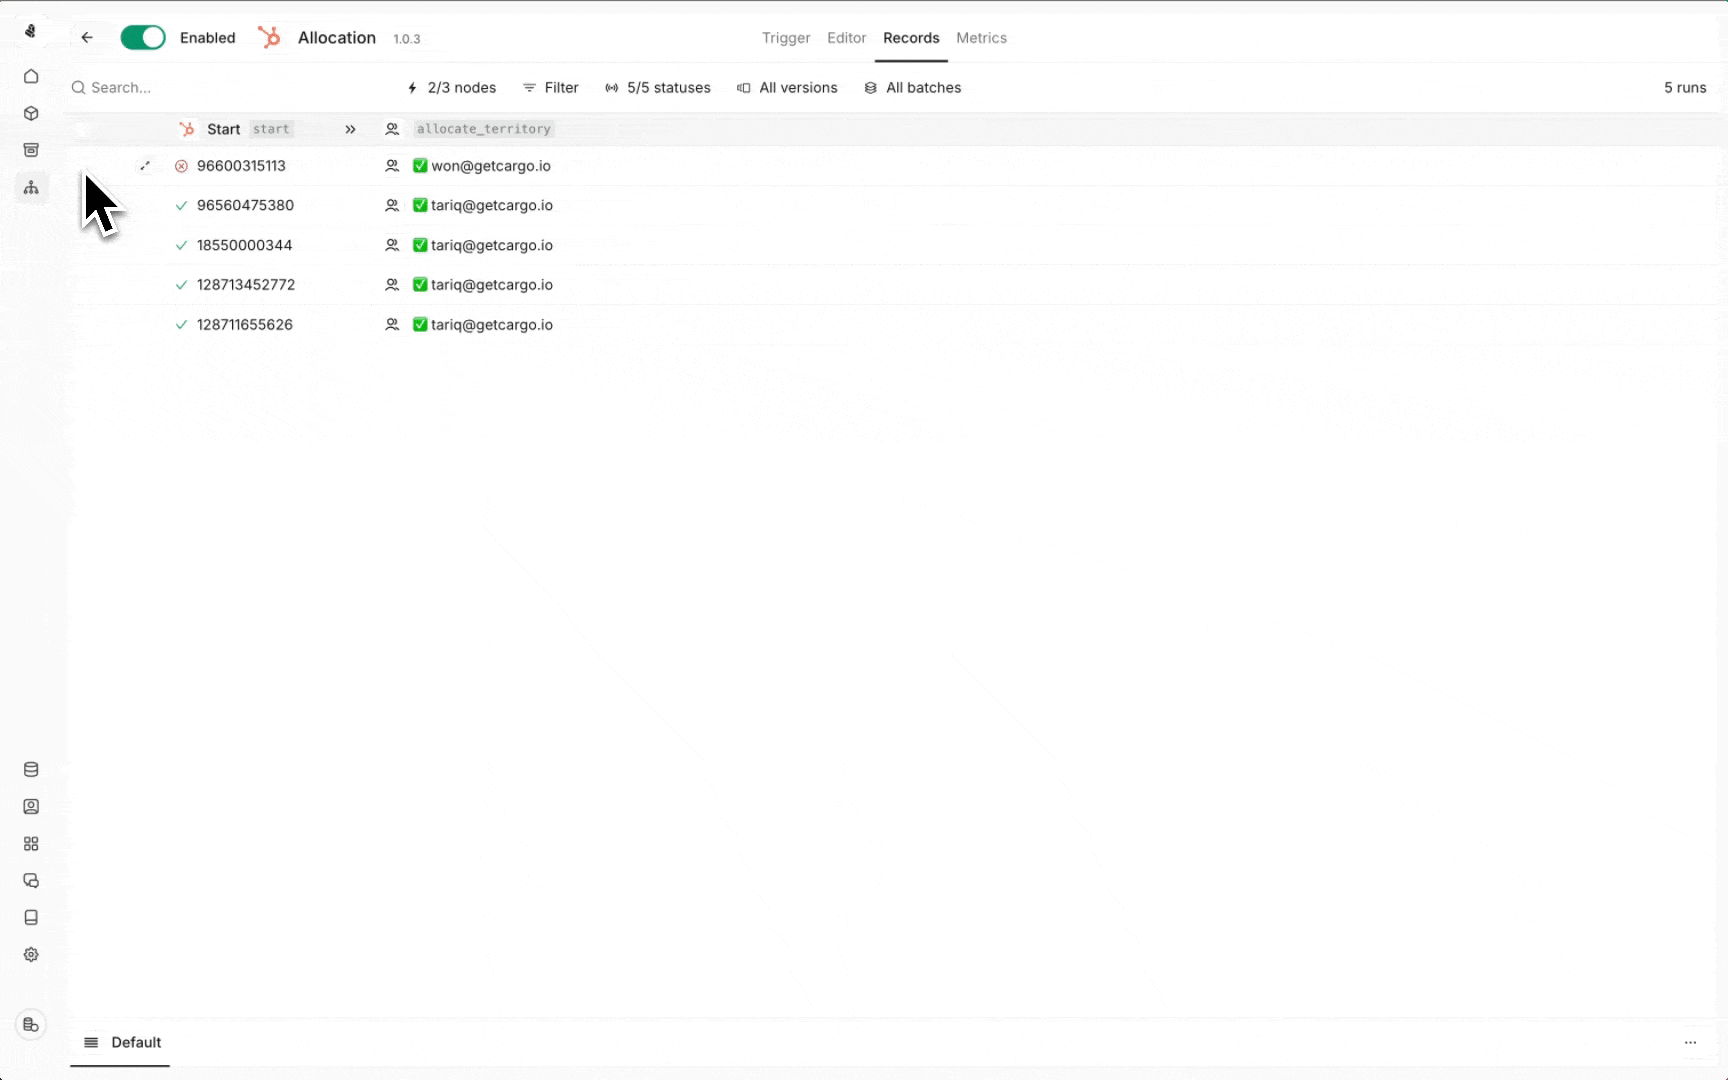Open the cube icon in the sidebar
The image size is (1728, 1080).
pos(31,113)
